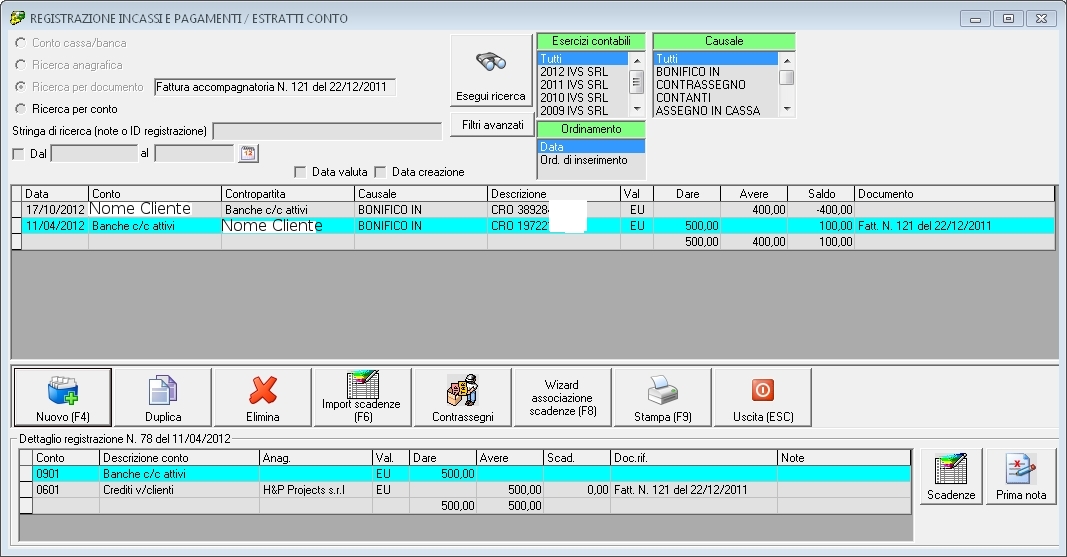The height and width of the screenshot is (557, 1067).
Task: Select 2011 IVS SRL fiscal year
Action: (582, 85)
